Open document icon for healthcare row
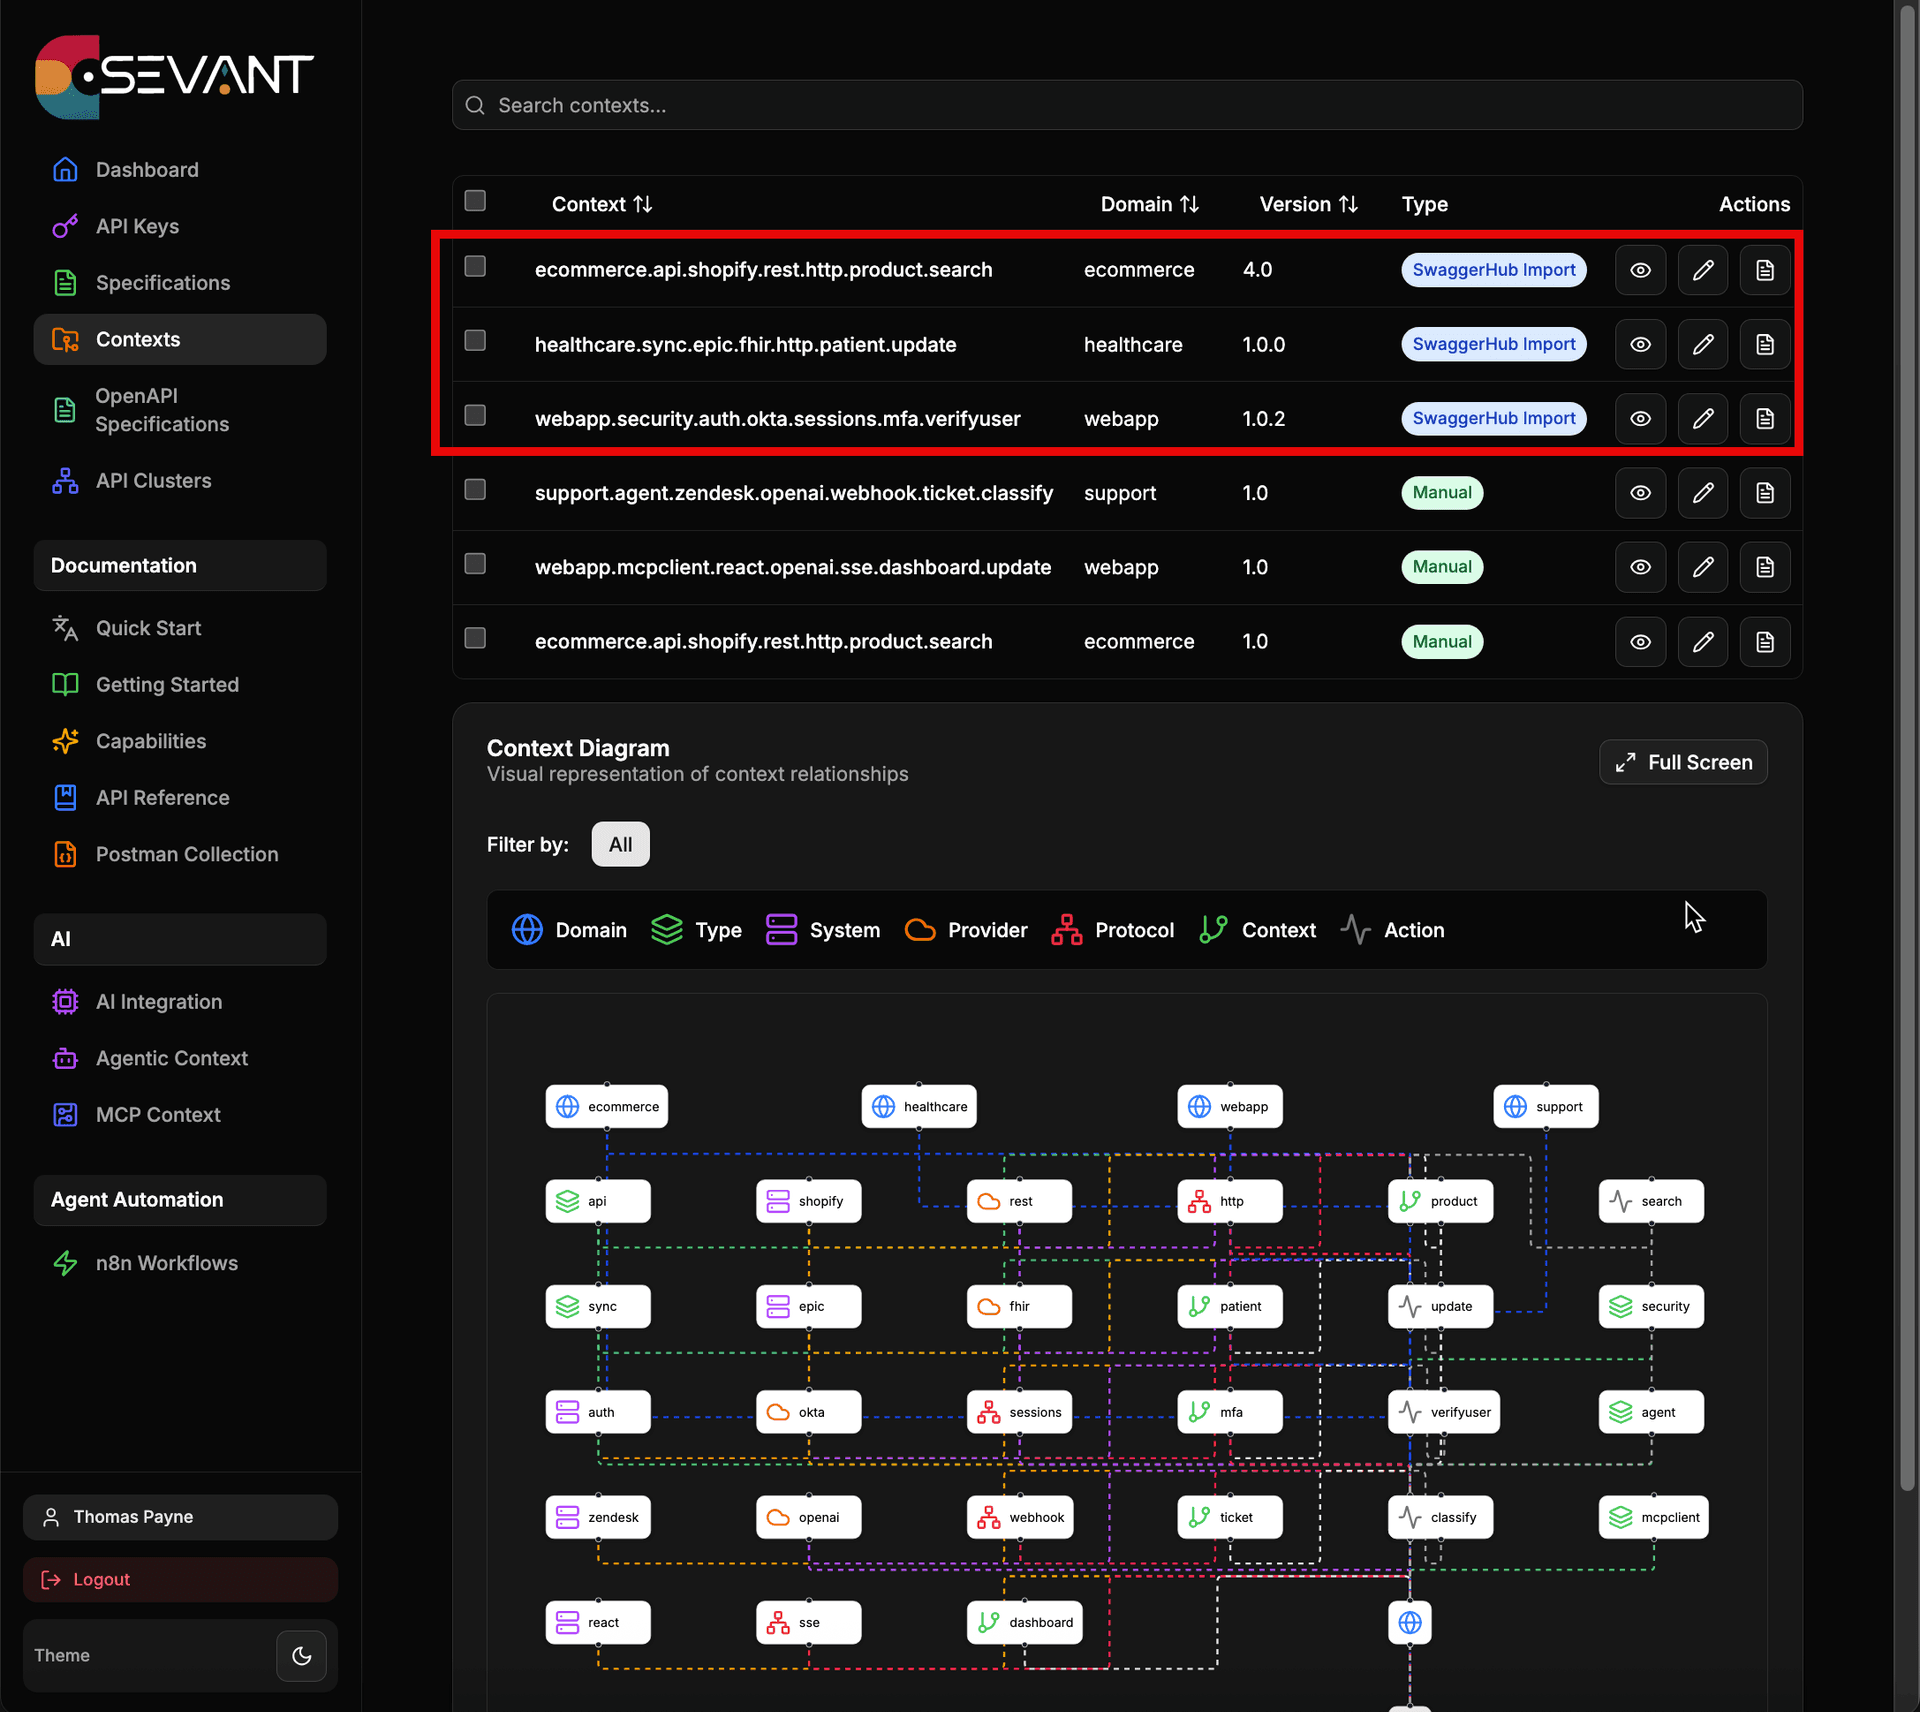This screenshot has width=1920, height=1712. coord(1765,344)
